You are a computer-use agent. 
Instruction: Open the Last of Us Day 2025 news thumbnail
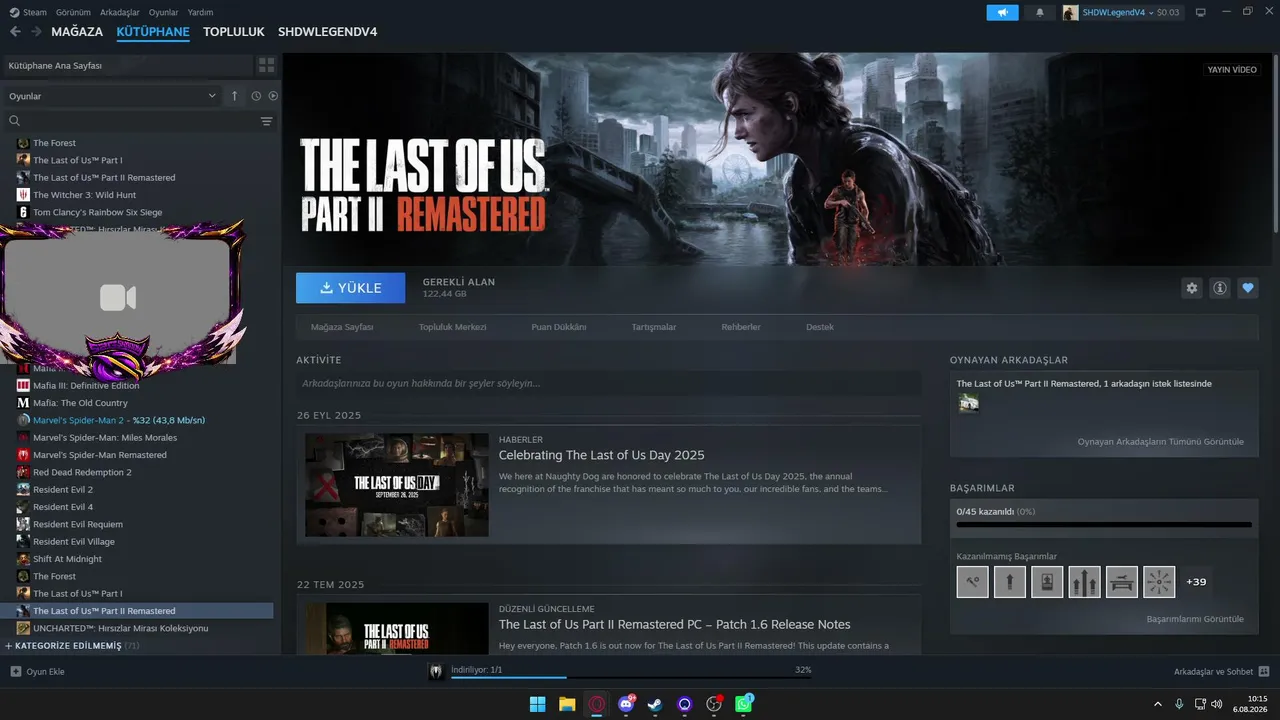(397, 485)
